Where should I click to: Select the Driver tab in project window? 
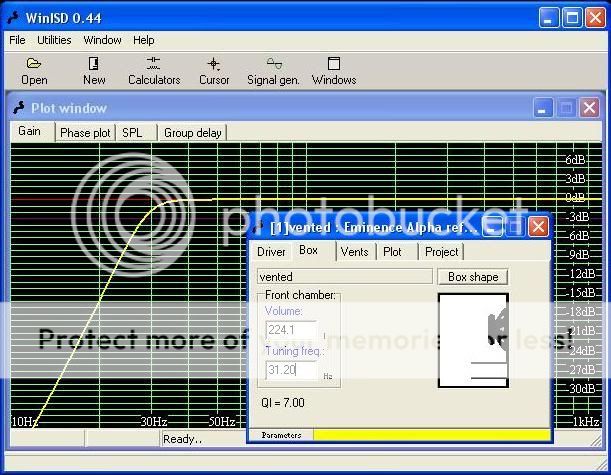click(x=271, y=252)
